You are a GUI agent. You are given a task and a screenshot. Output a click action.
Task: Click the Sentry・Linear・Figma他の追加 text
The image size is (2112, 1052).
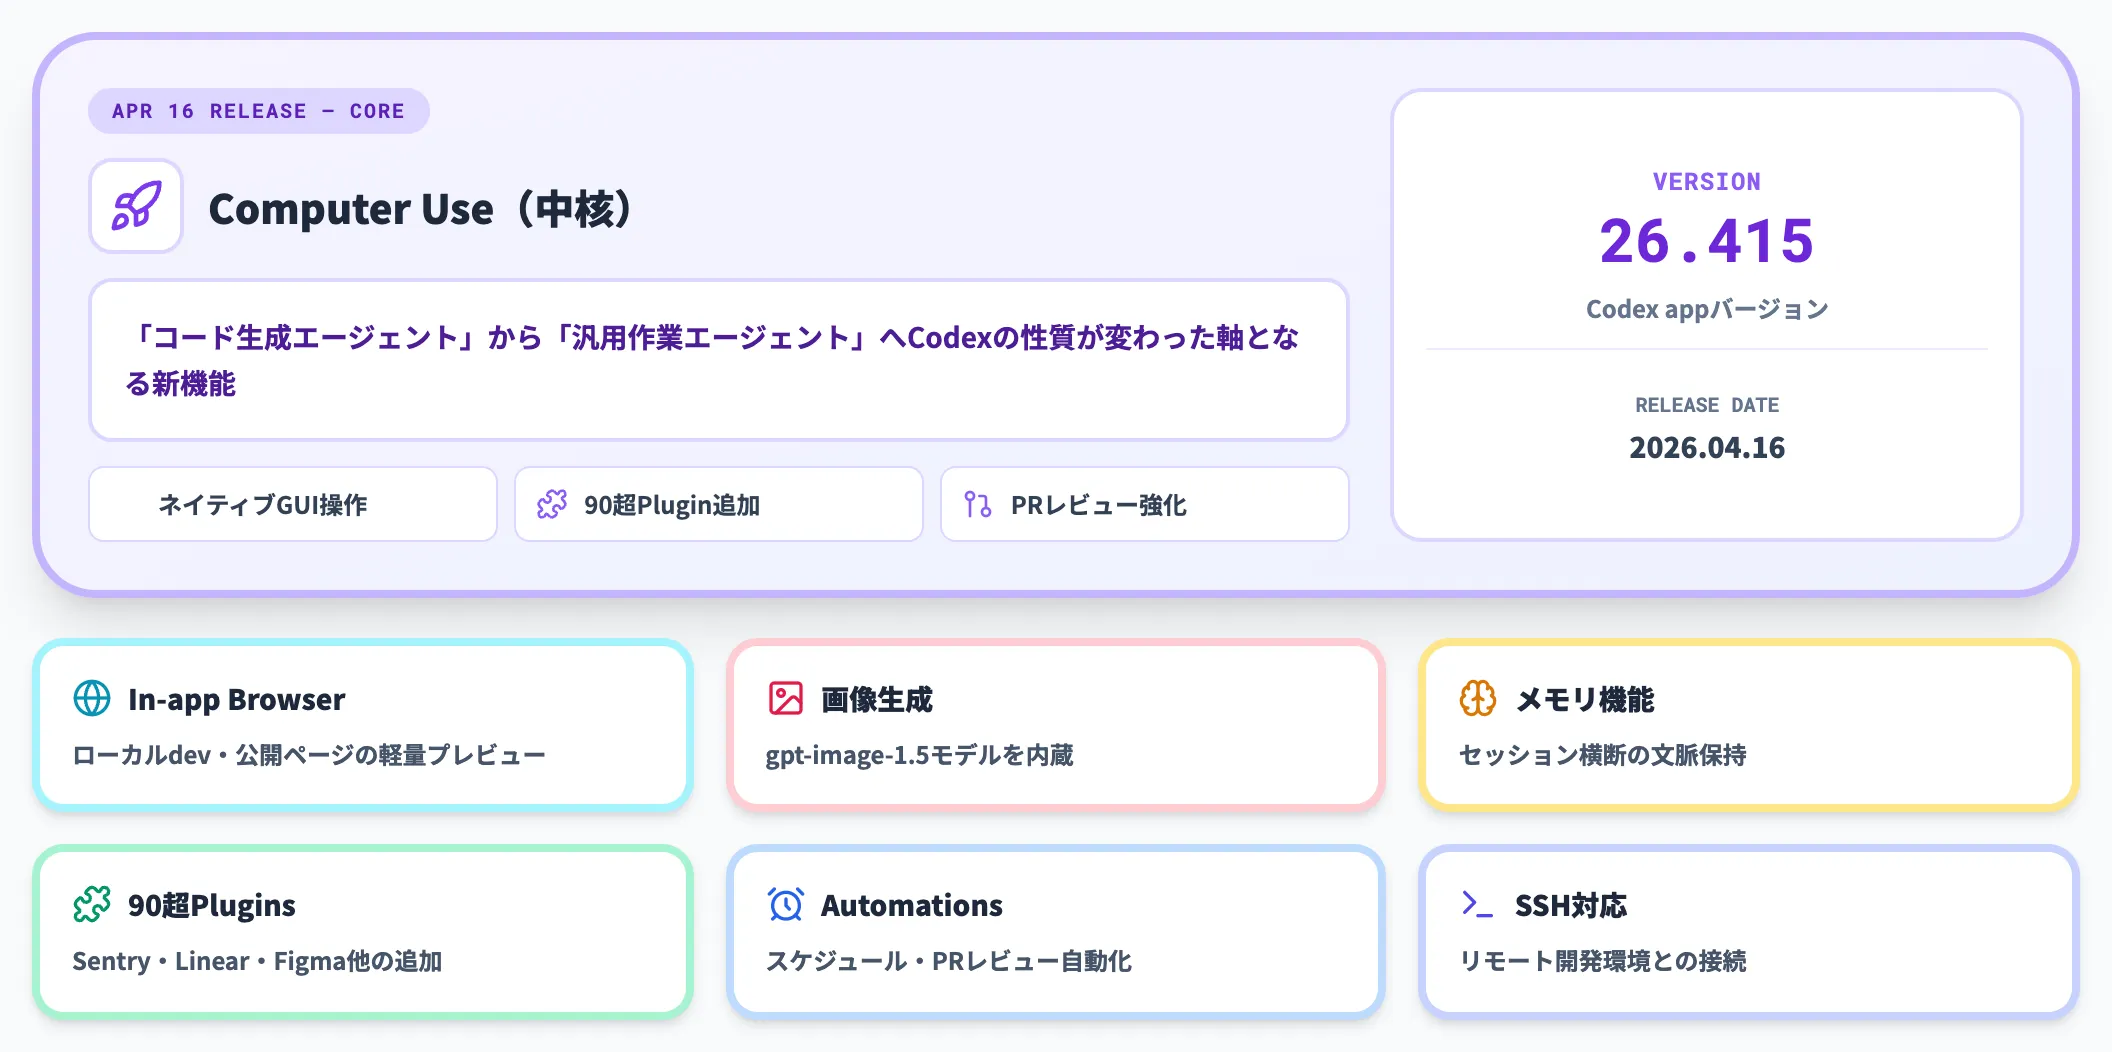pos(257,961)
